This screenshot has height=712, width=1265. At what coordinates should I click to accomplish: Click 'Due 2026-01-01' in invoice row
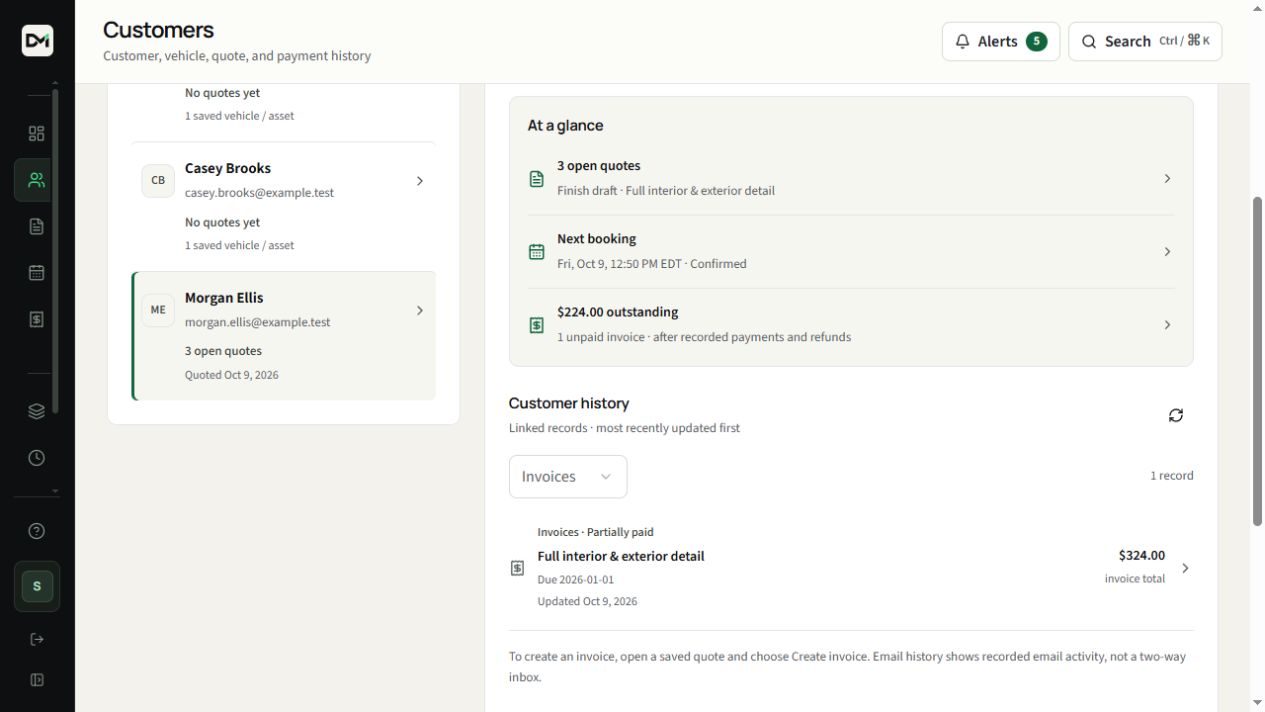(575, 580)
